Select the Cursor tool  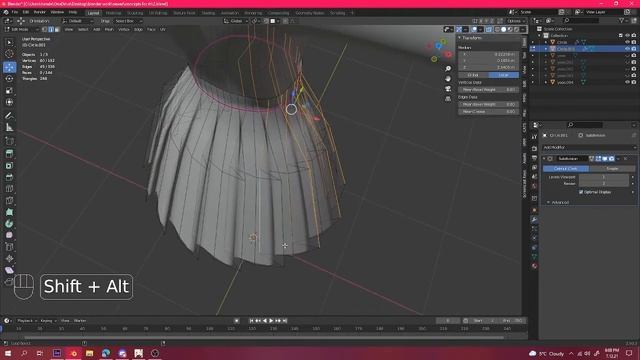(x=9, y=54)
